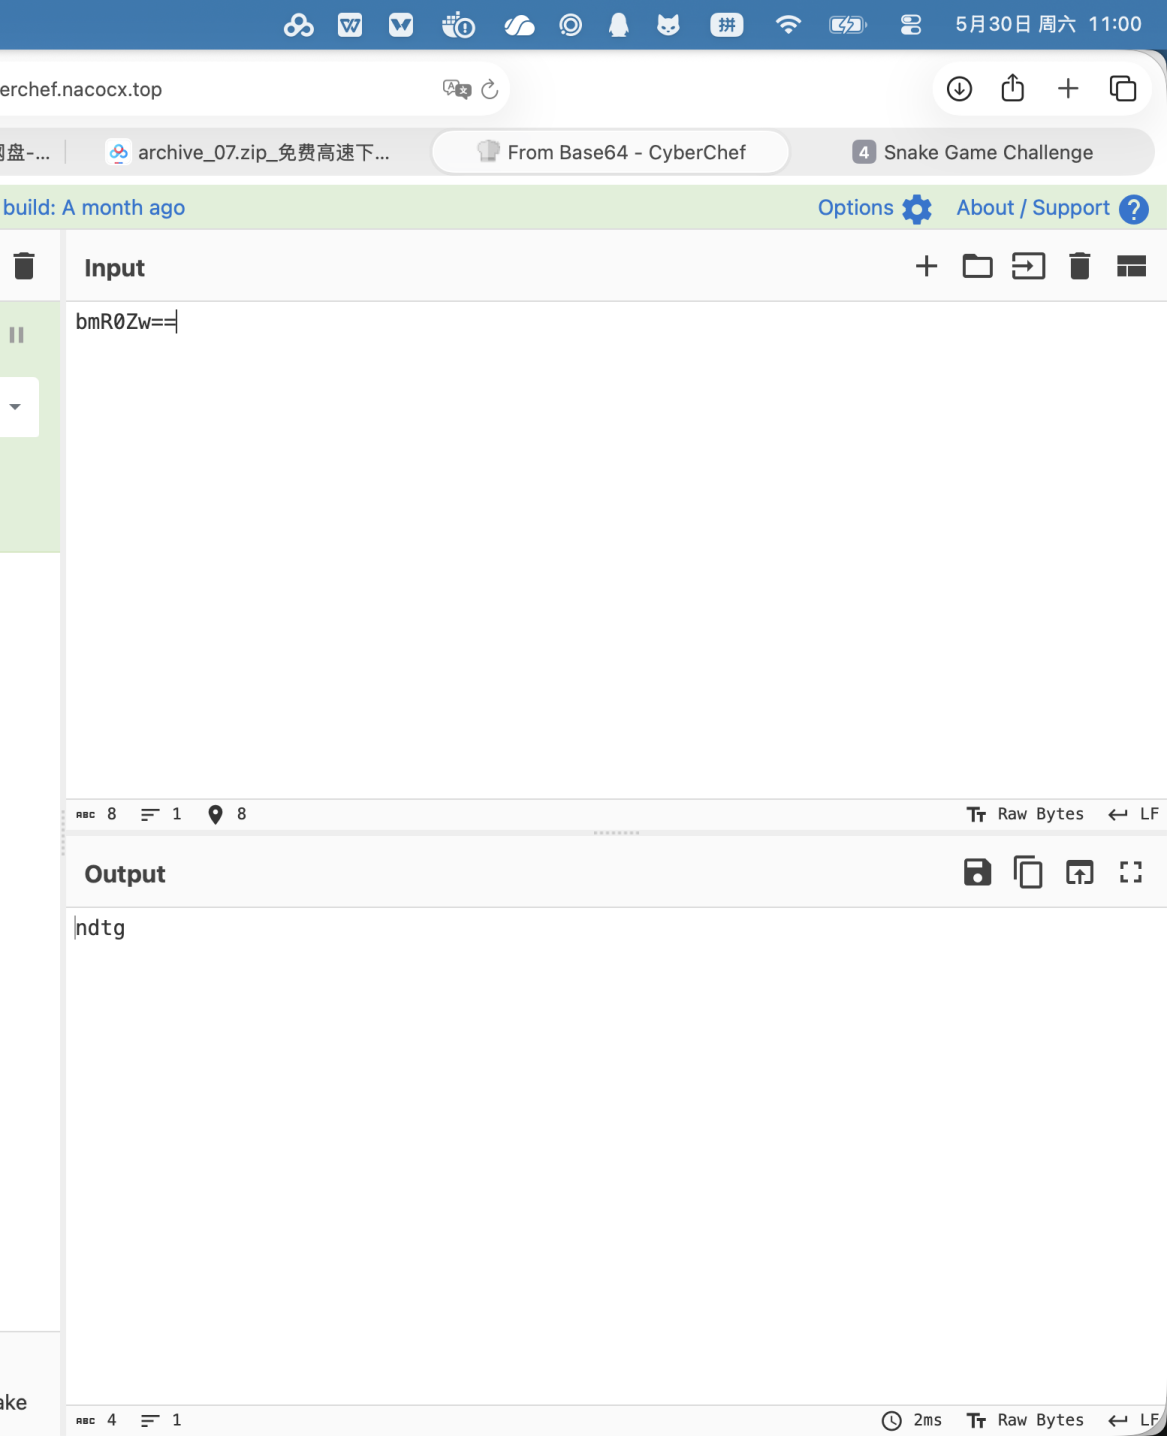Screen dimensions: 1167x1436
Task: Copy raw output to clipboard
Action: [1028, 872]
